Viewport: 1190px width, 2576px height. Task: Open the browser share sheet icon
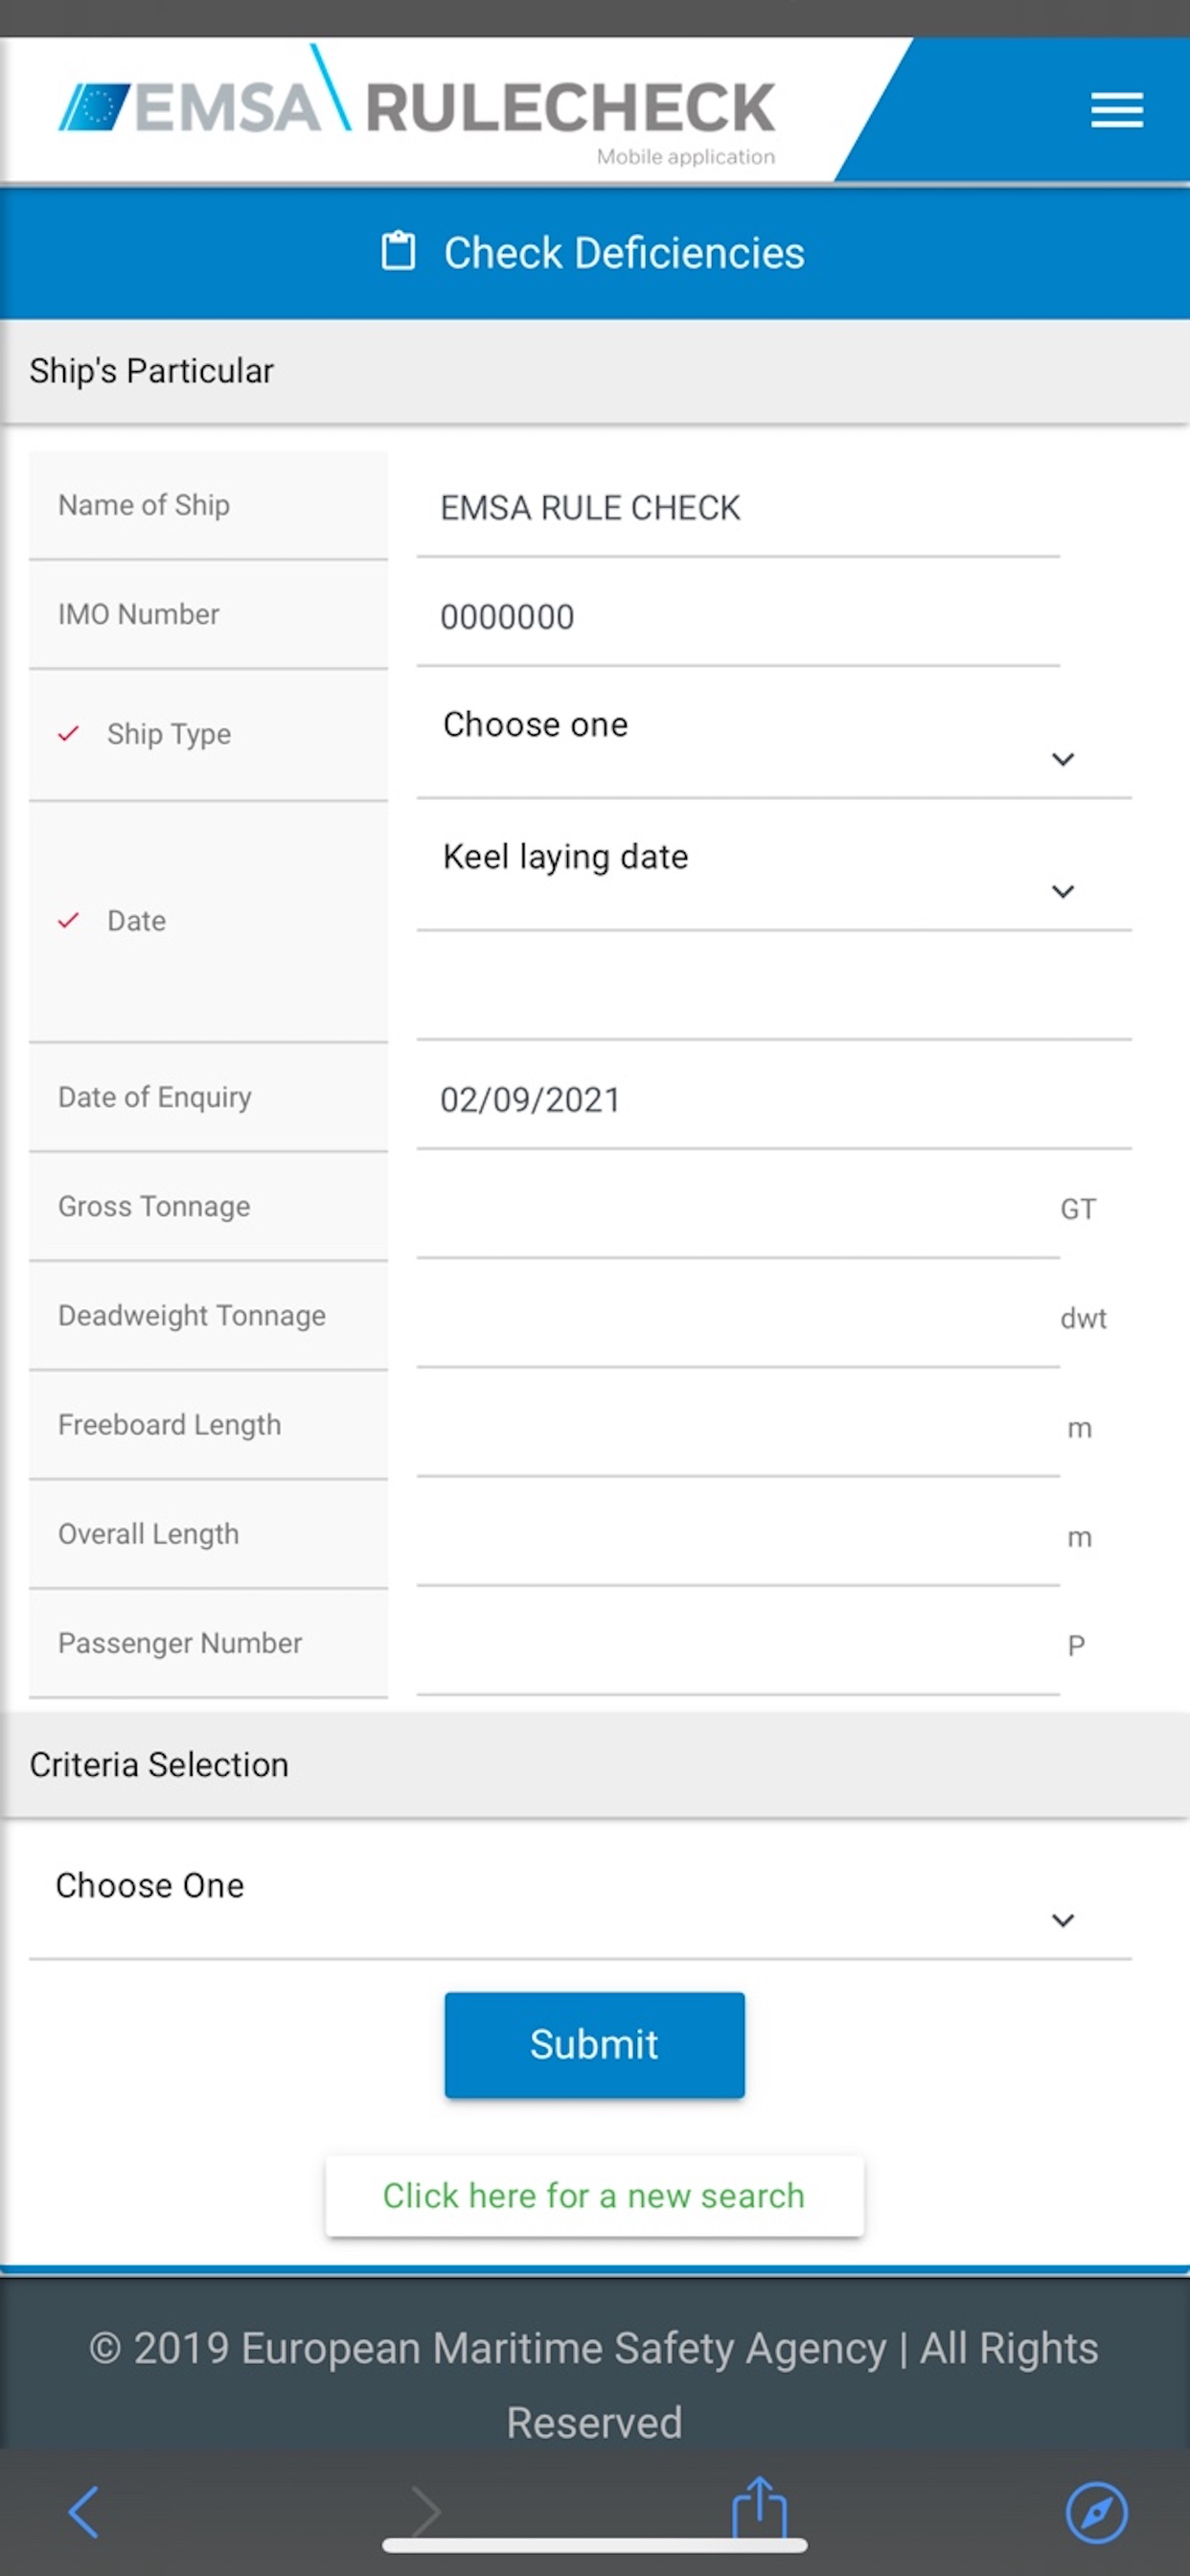pyautogui.click(x=759, y=2507)
